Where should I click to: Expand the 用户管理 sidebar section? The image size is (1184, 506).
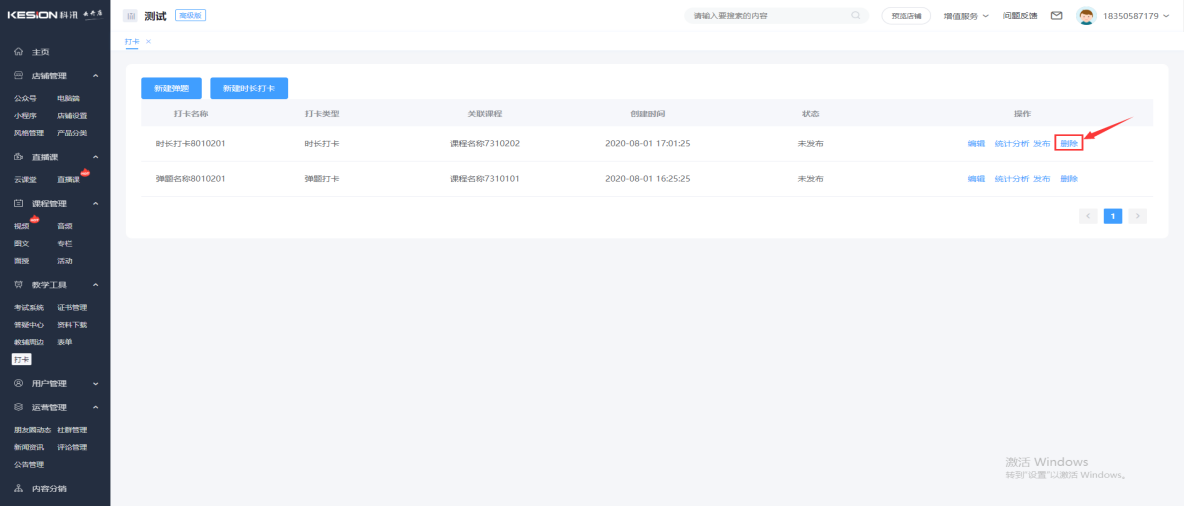pos(95,384)
